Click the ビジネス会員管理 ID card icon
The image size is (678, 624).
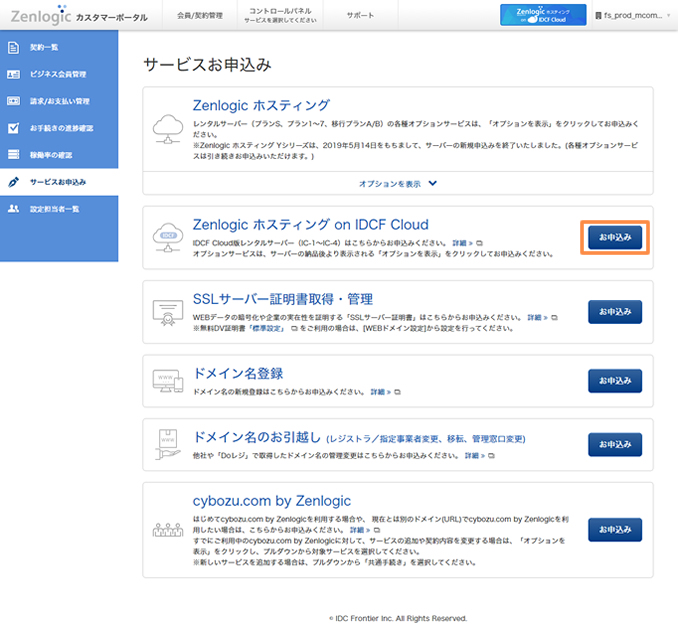pyautogui.click(x=13, y=74)
